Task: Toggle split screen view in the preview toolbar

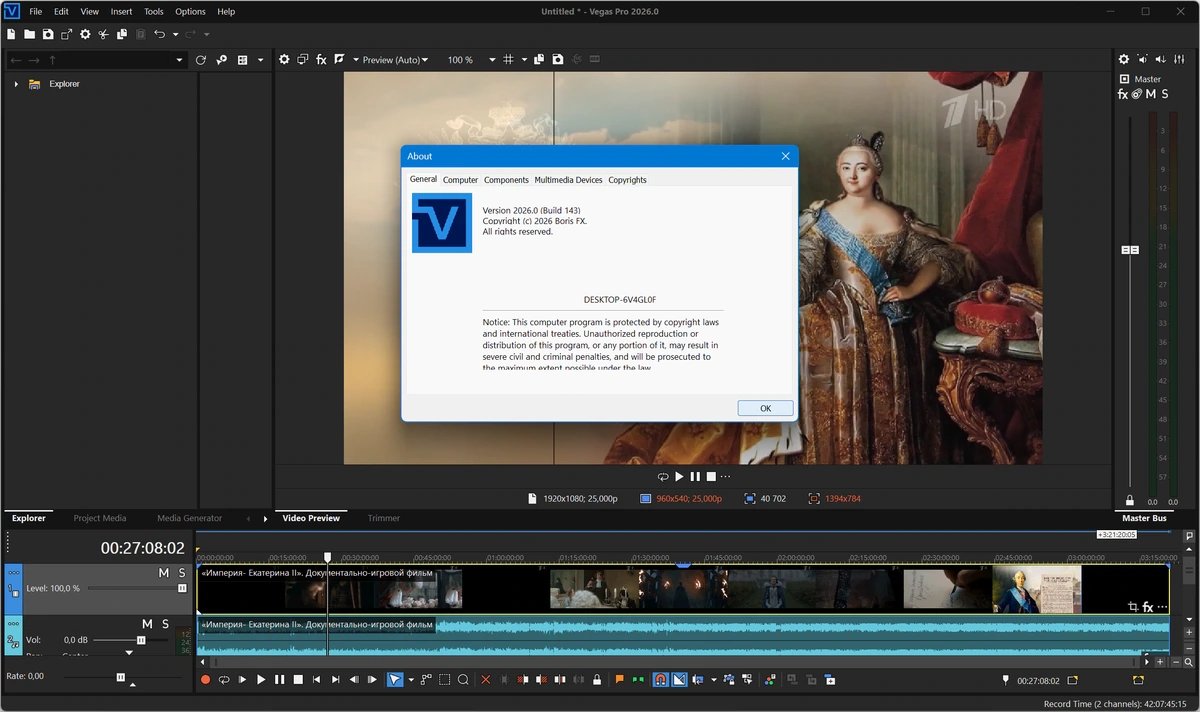Action: 340,60
